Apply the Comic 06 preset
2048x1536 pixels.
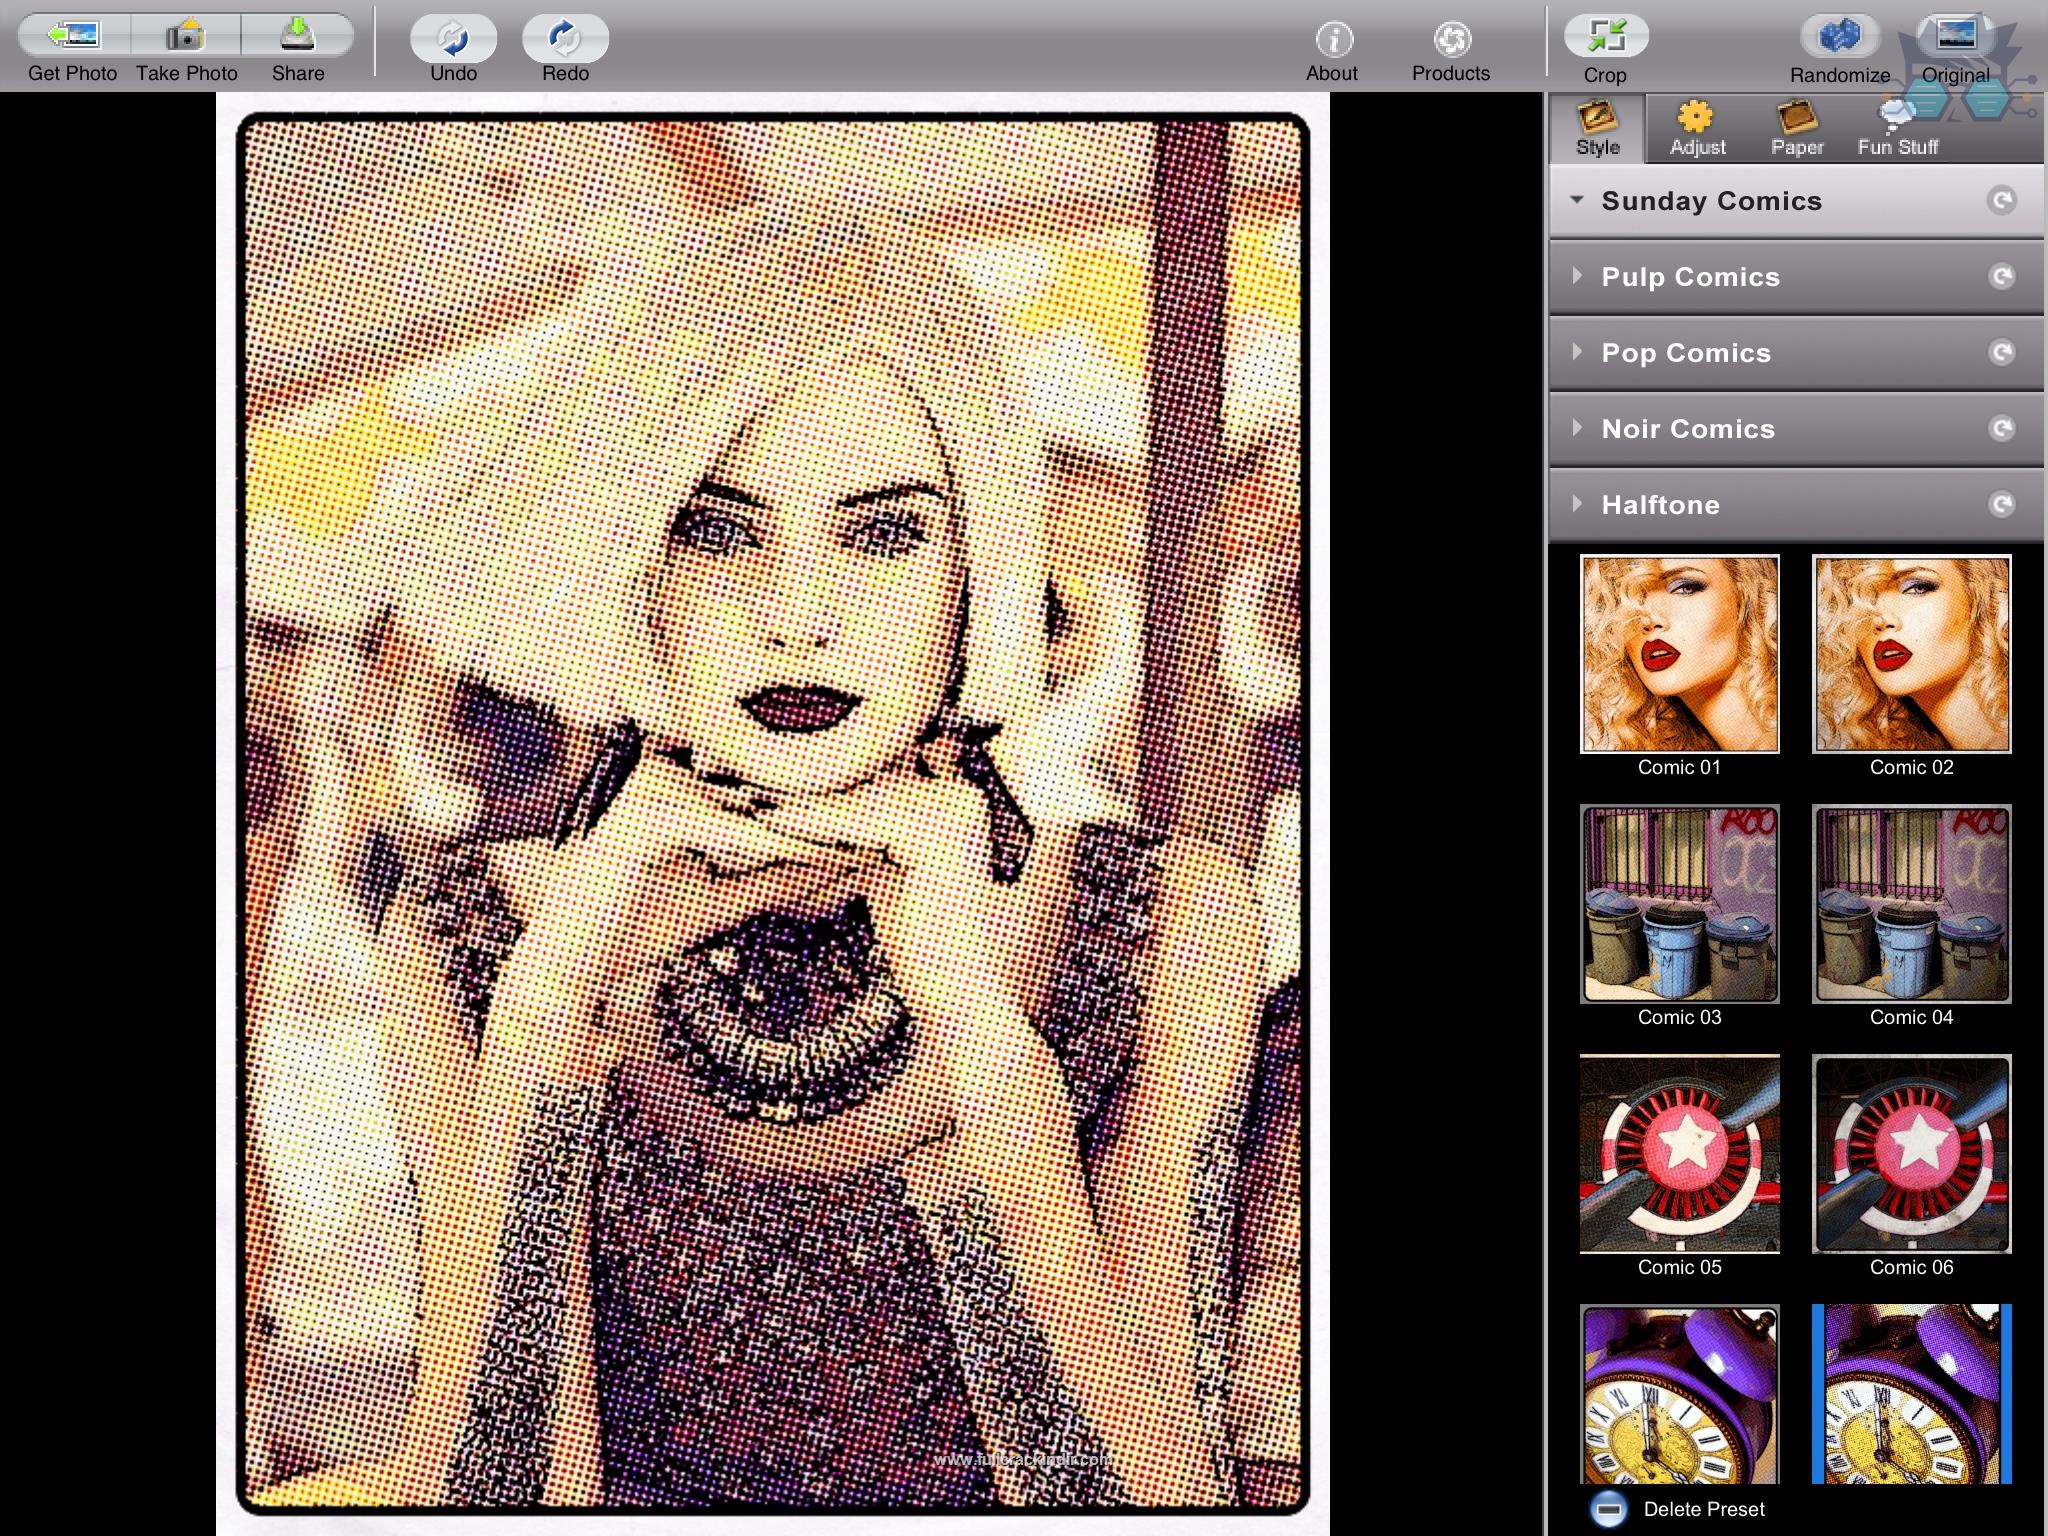tap(1912, 1154)
